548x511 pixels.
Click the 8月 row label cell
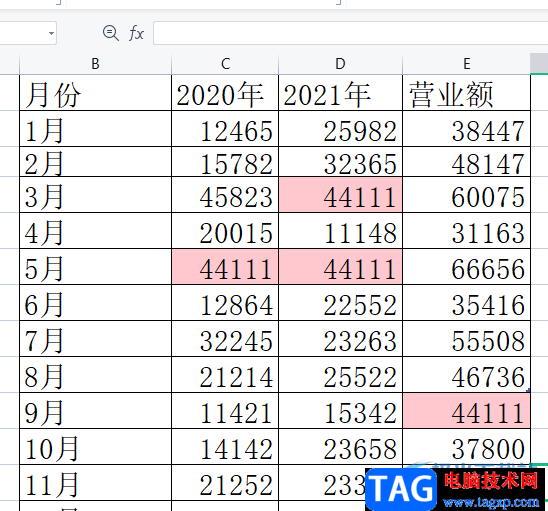(95, 375)
